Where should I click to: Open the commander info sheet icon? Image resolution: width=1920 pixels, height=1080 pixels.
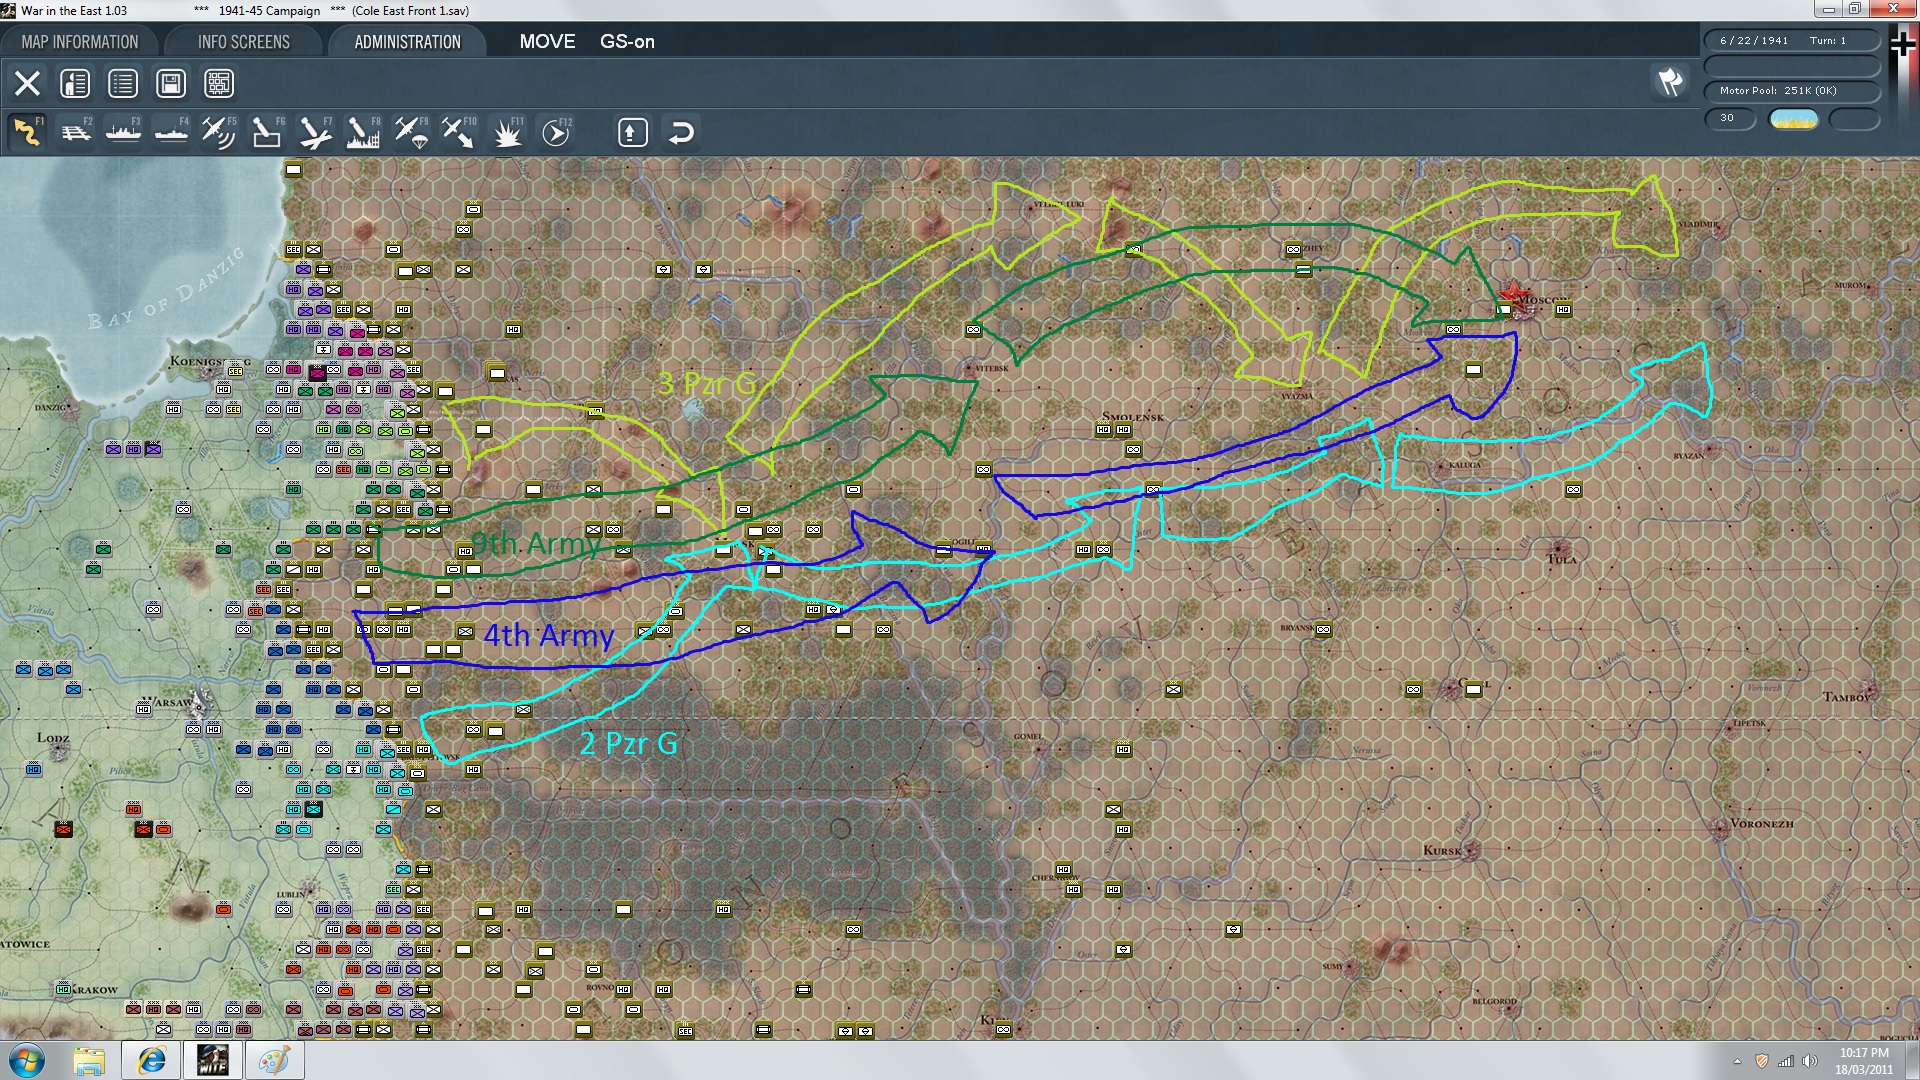[x=75, y=83]
